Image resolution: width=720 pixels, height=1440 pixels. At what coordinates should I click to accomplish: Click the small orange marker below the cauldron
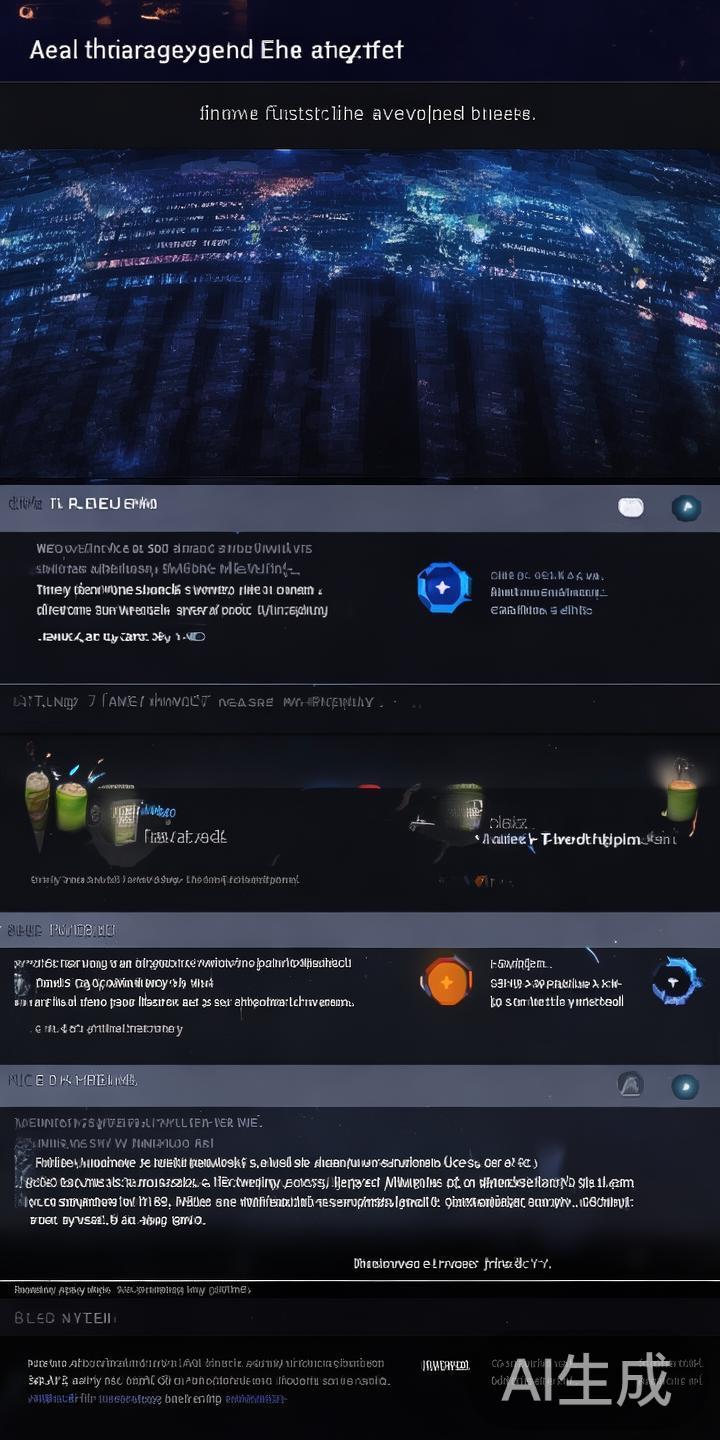(x=479, y=880)
